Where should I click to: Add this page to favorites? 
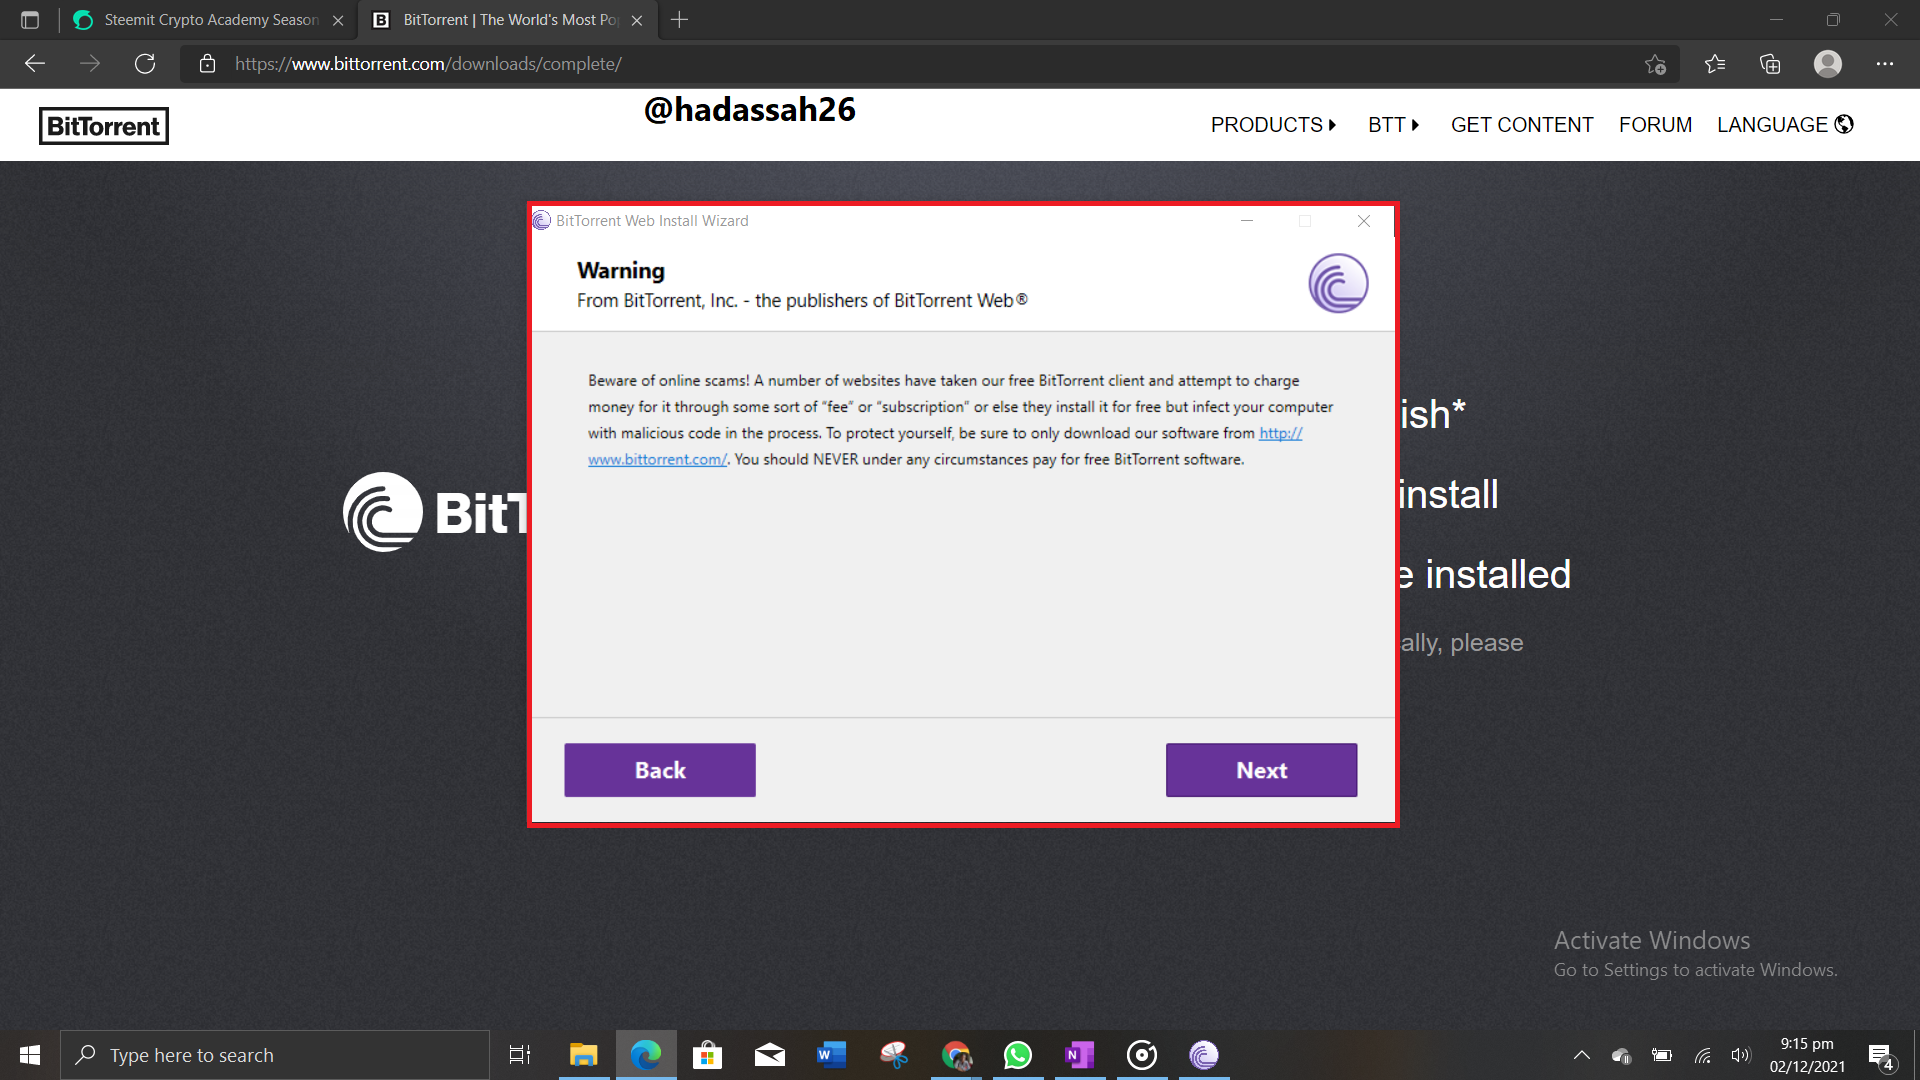(x=1655, y=64)
